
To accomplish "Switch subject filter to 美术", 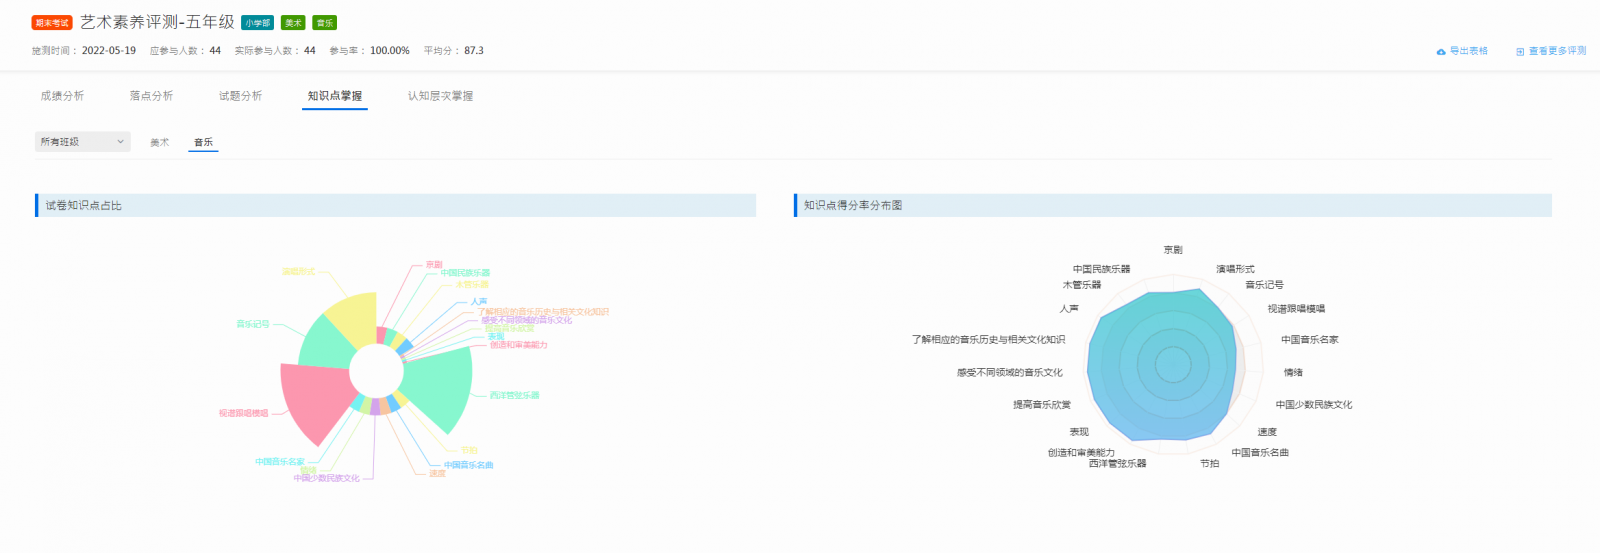I will point(160,143).
